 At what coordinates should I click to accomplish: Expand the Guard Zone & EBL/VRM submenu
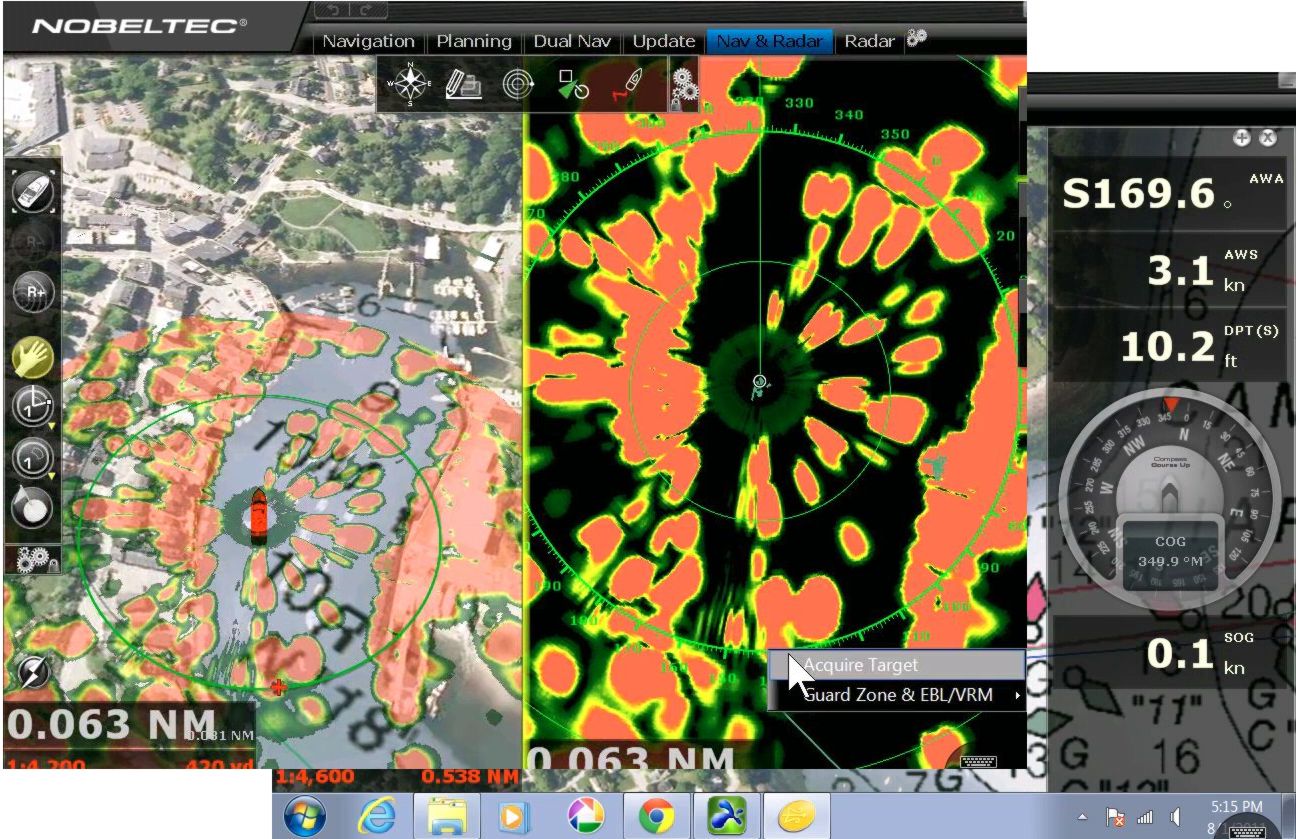[896, 695]
